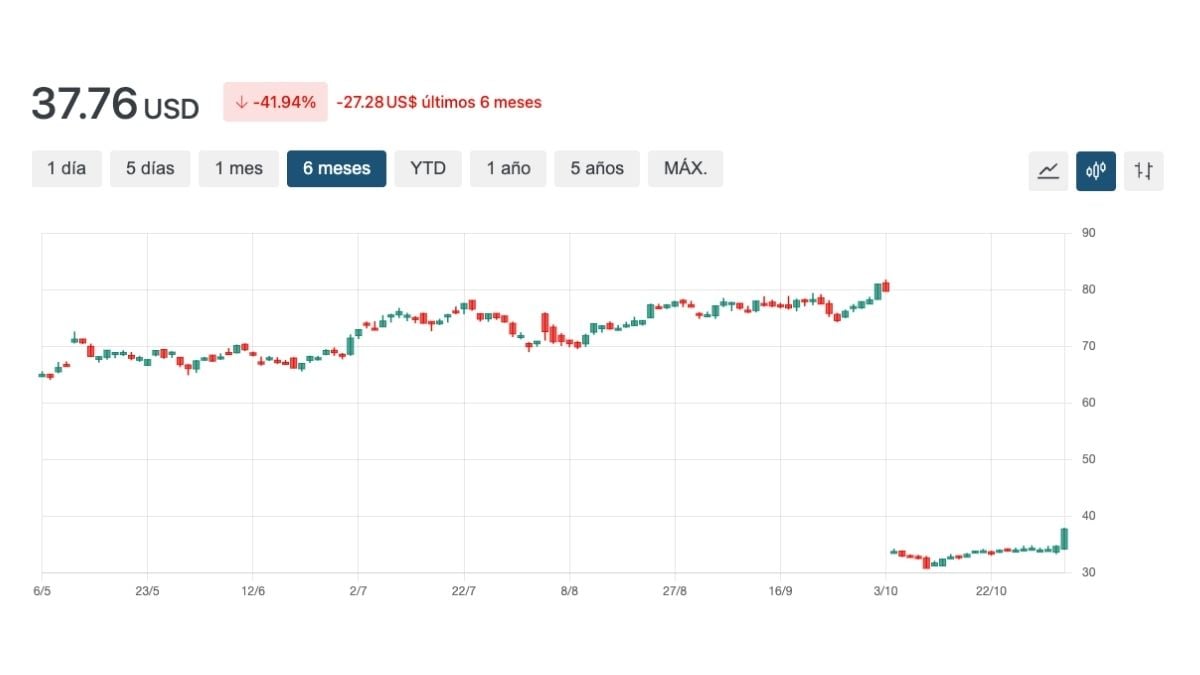
Task: Click the '22/10' date axis label
Action: click(x=992, y=590)
